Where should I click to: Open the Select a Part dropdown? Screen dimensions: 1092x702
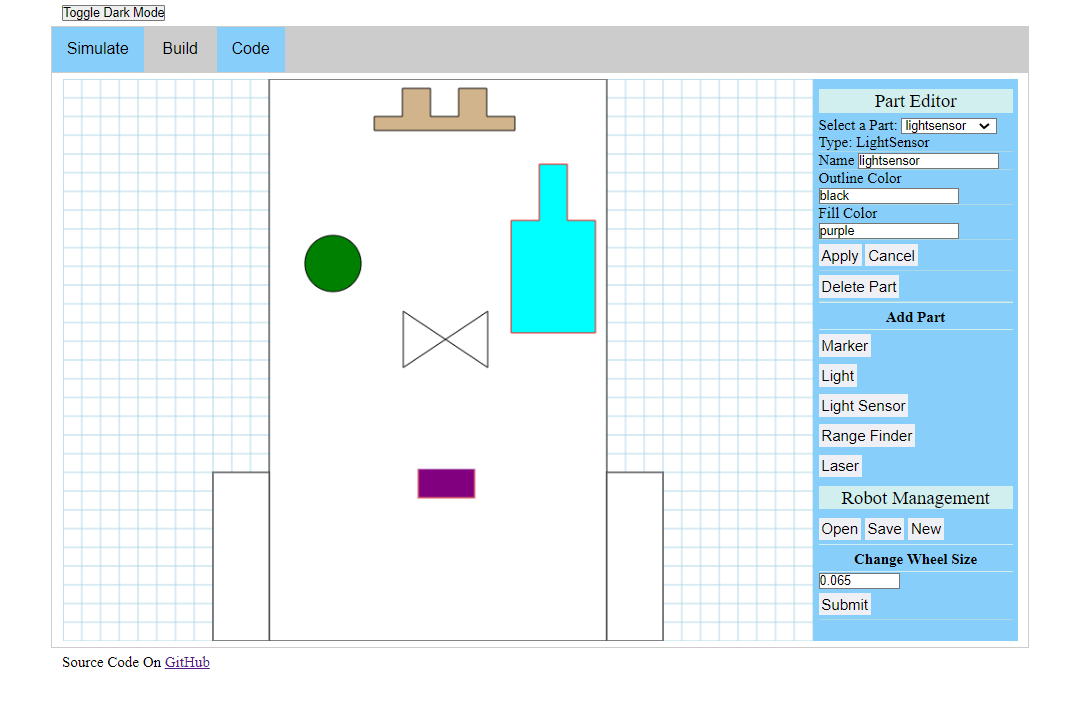pyautogui.click(x=949, y=126)
